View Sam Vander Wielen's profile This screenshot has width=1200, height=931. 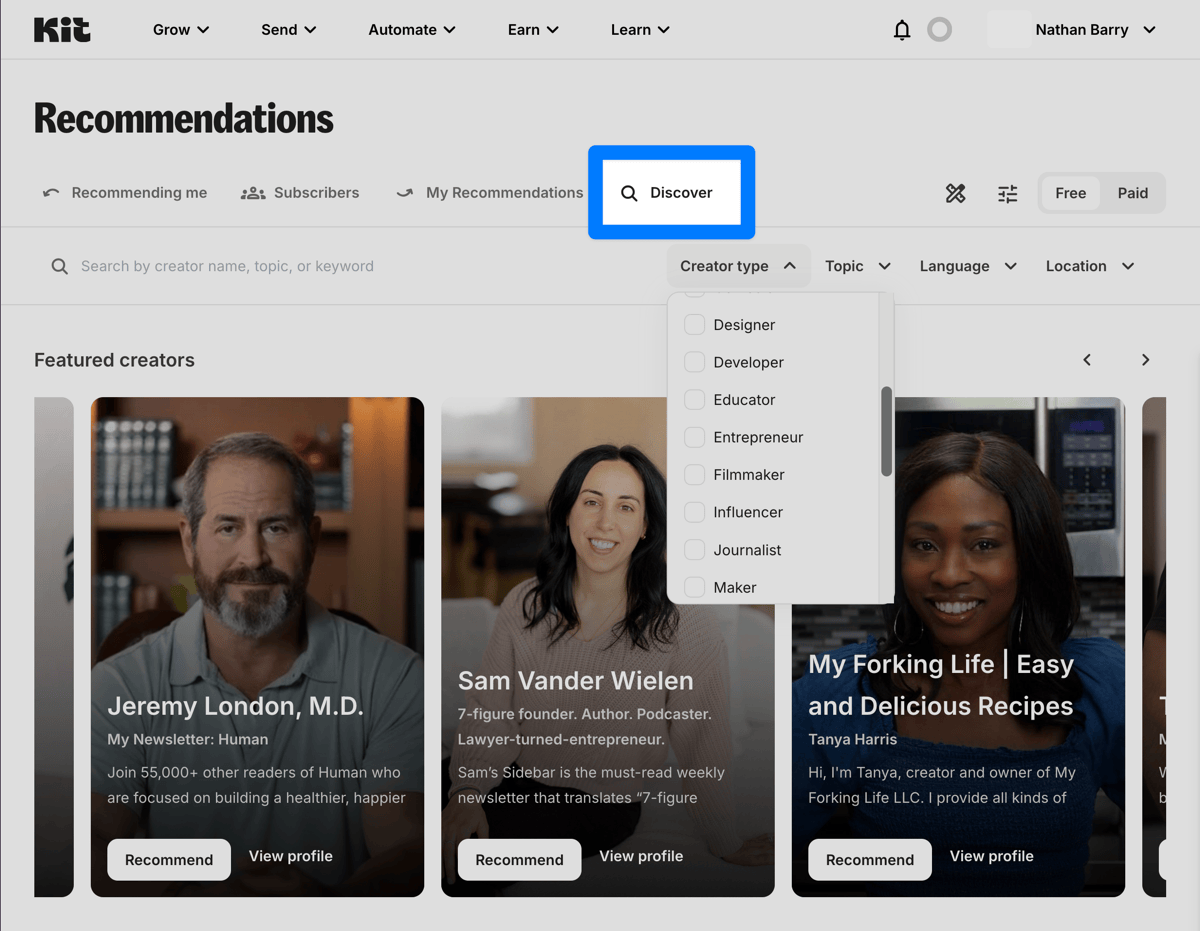pyautogui.click(x=641, y=856)
